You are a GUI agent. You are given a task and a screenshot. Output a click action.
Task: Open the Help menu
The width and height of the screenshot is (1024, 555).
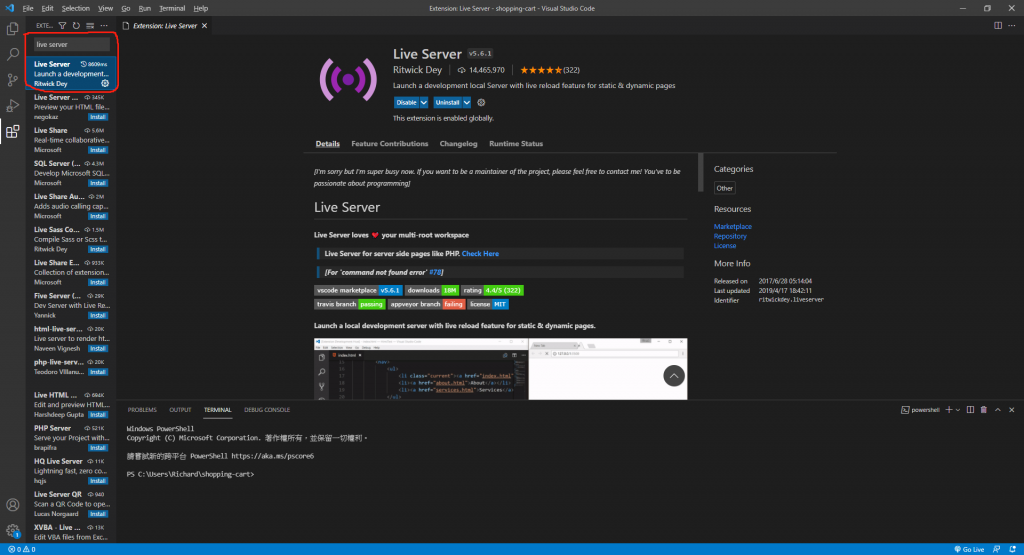(x=201, y=8)
